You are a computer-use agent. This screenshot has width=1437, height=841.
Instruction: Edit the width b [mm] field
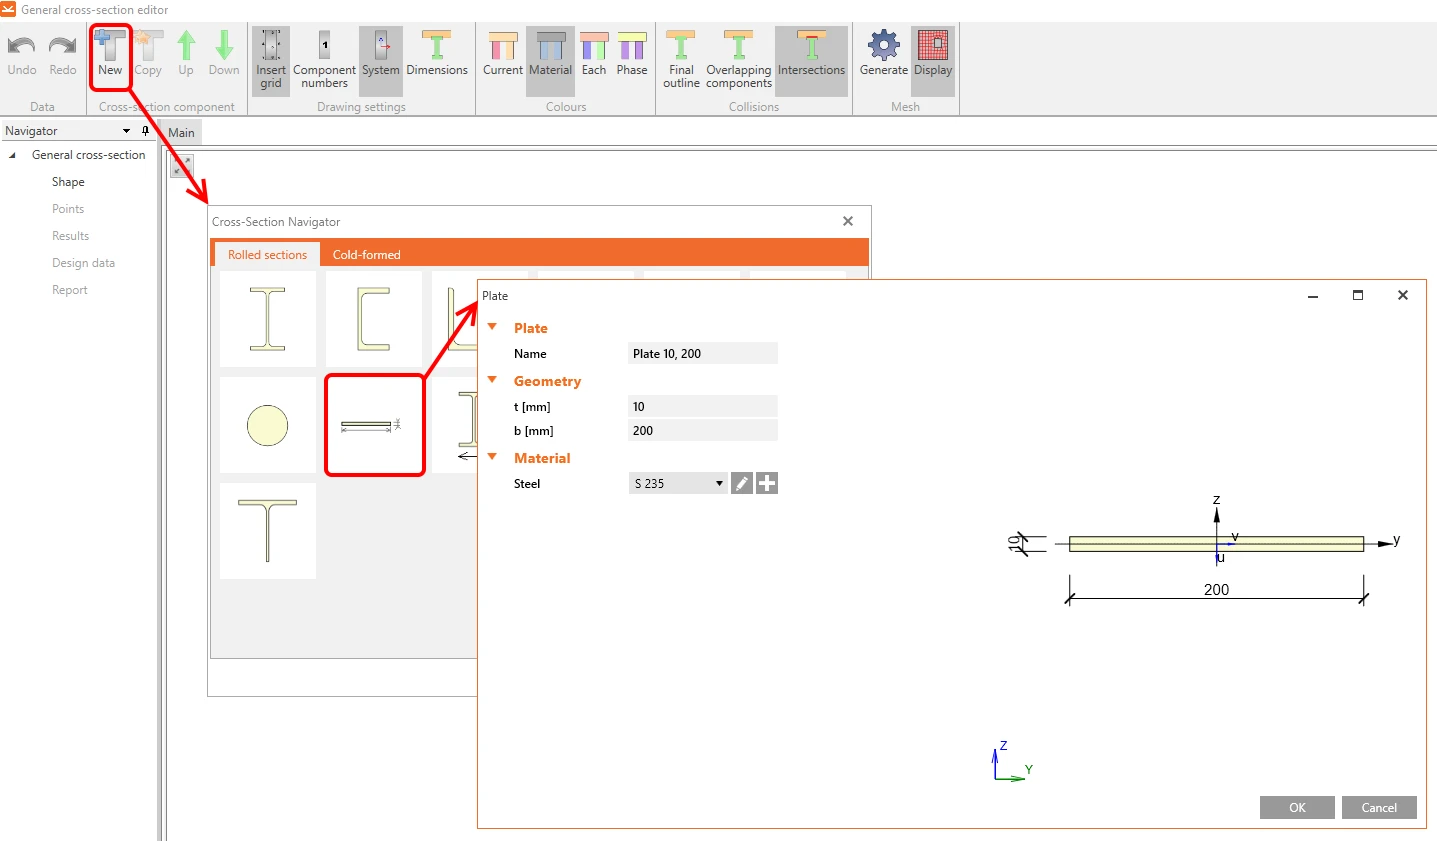point(703,430)
